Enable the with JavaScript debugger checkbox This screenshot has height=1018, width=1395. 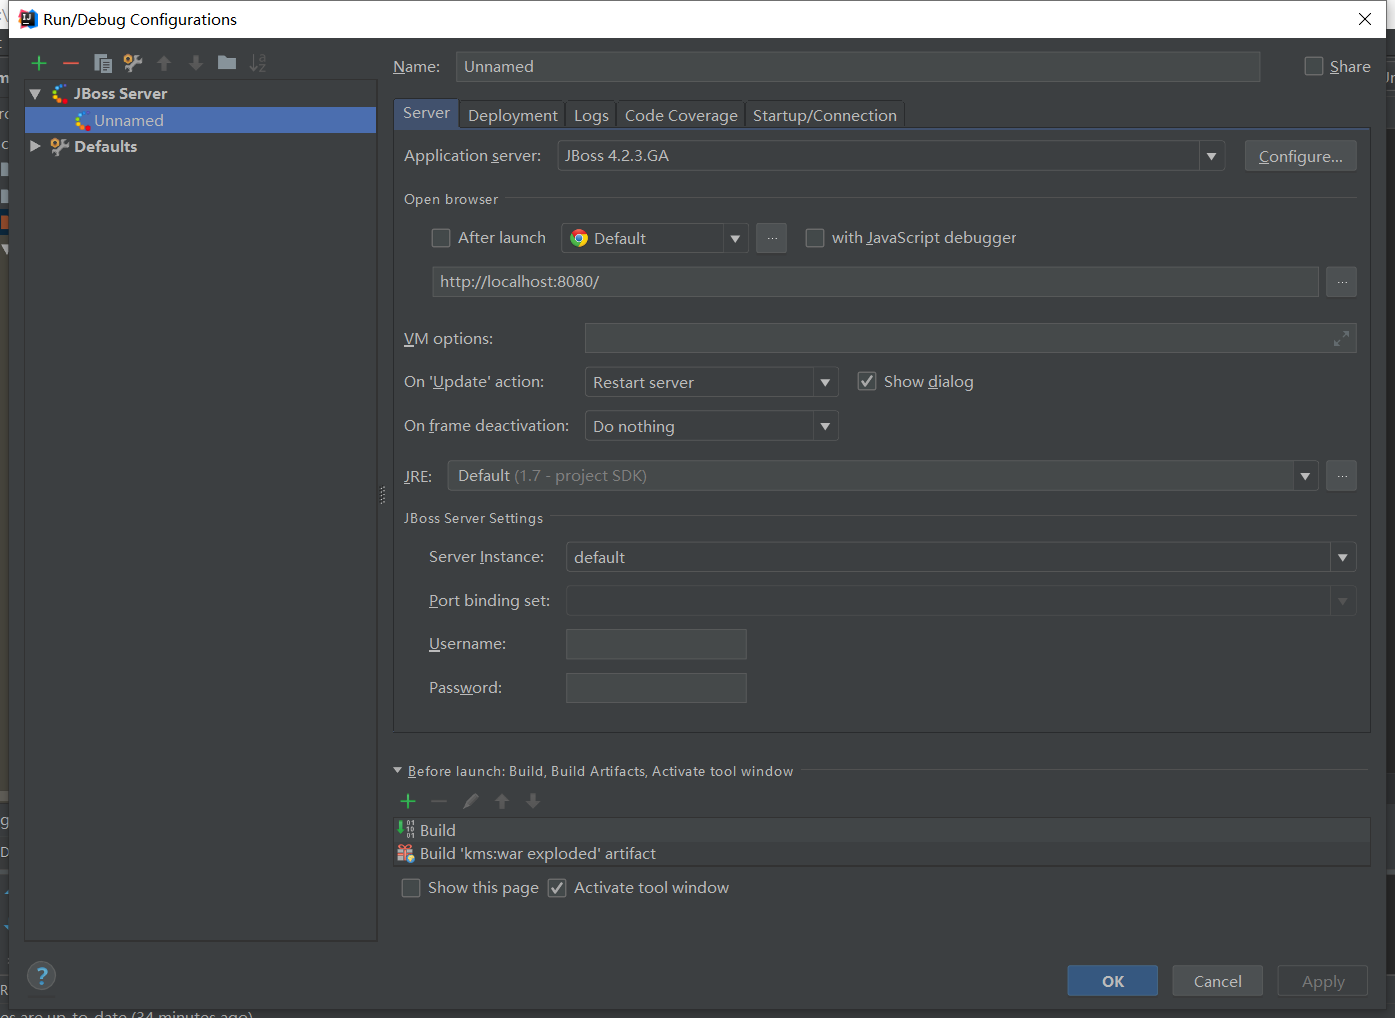point(815,238)
